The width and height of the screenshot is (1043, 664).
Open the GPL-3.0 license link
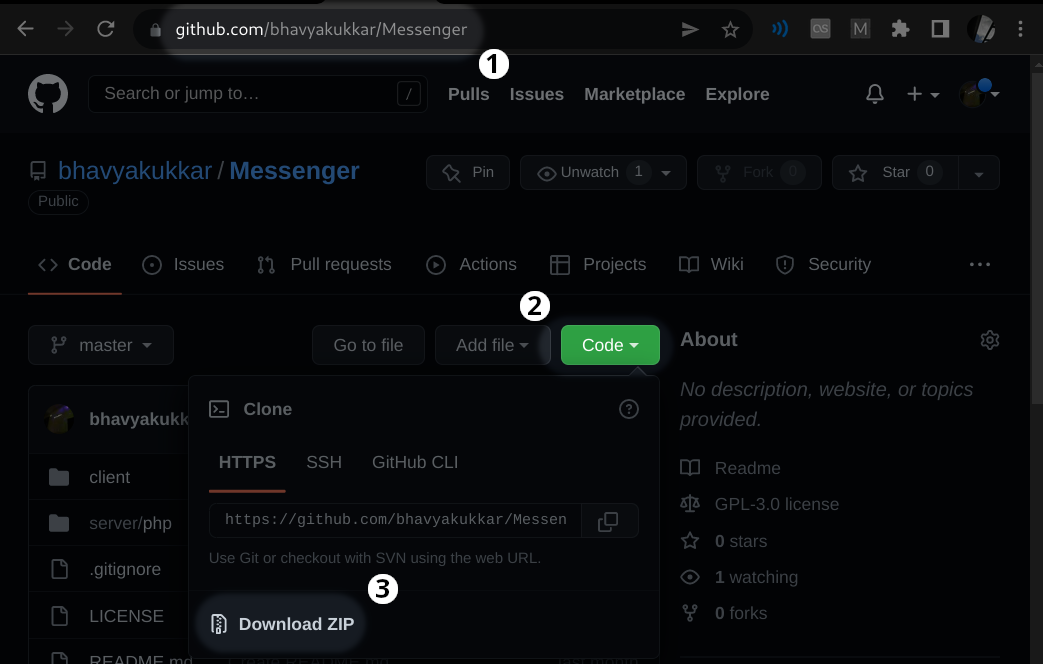pyautogui.click(x=760, y=504)
